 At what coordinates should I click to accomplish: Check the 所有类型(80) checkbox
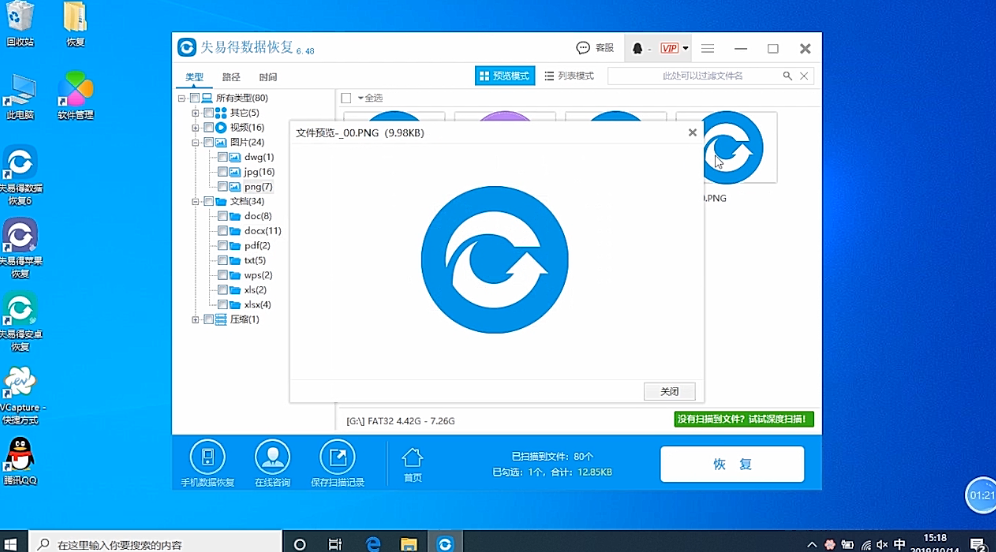(194, 98)
